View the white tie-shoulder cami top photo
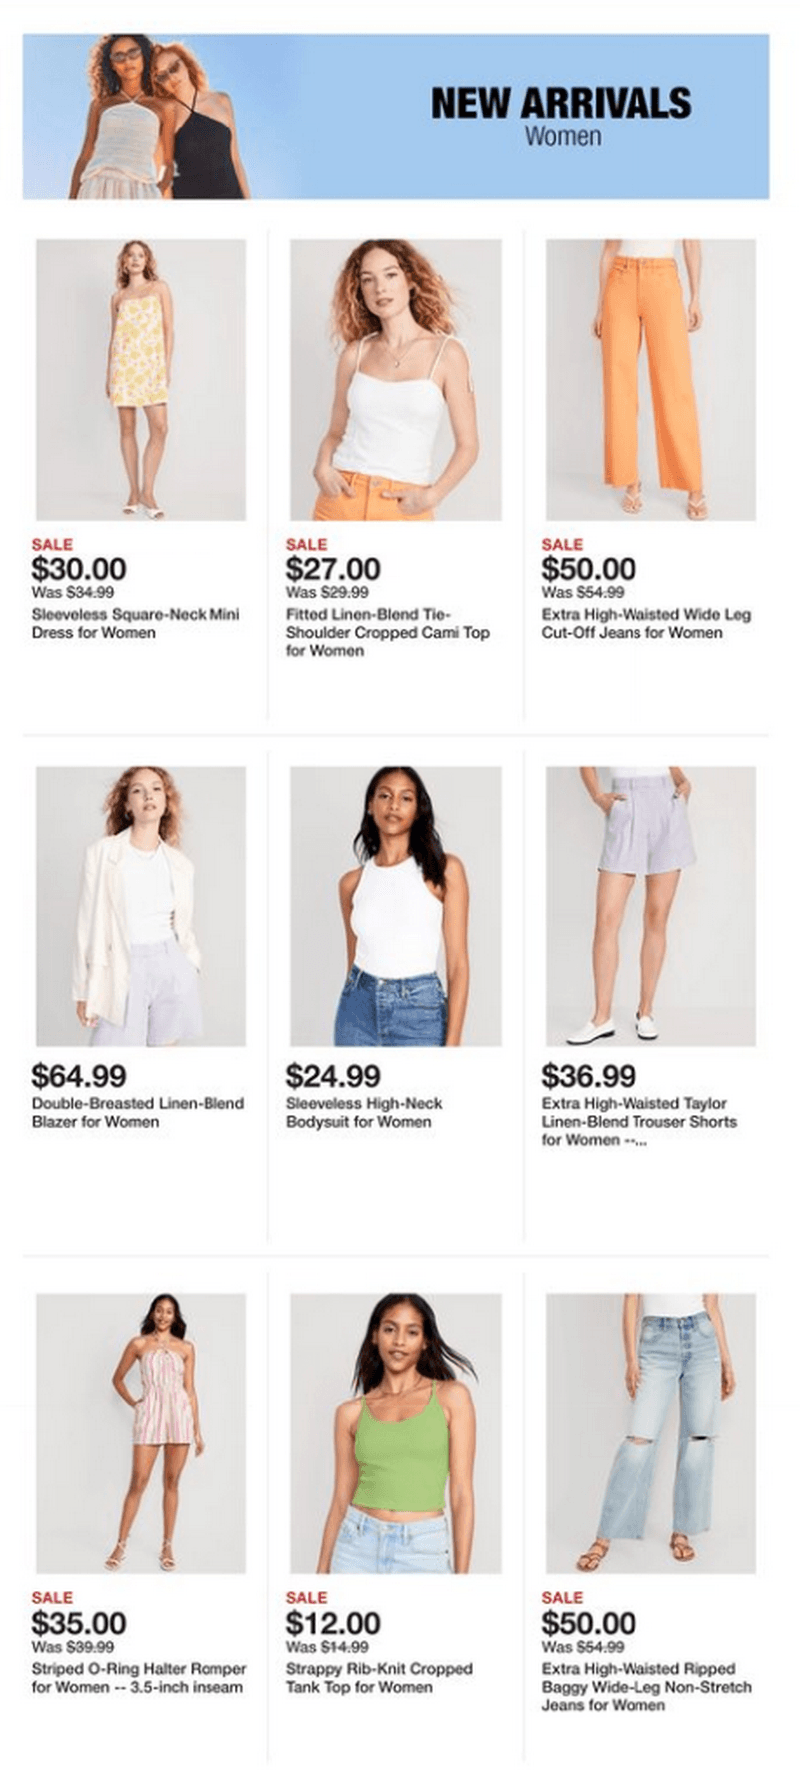This screenshot has width=800, height=1792. [396, 379]
